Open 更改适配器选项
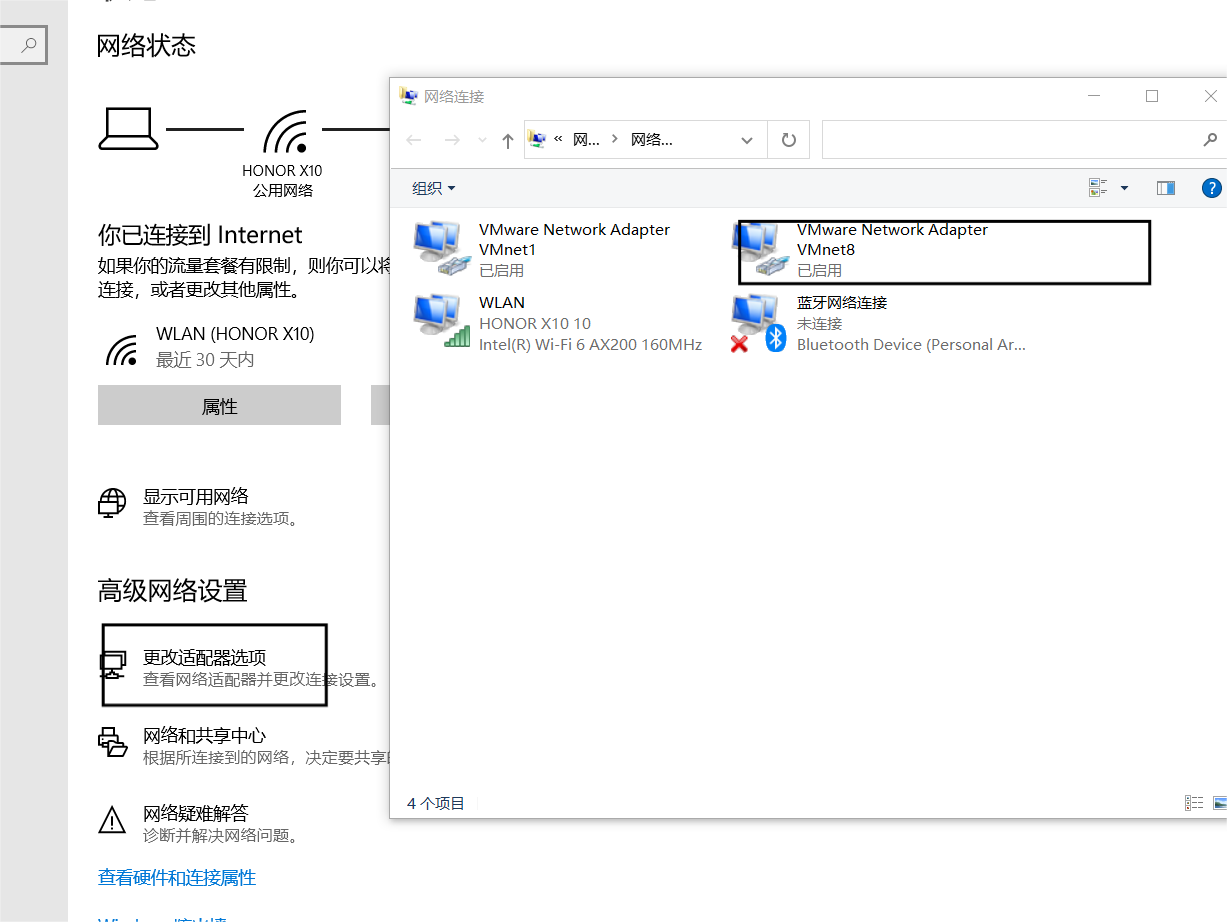This screenshot has height=922, width=1227. click(204, 657)
